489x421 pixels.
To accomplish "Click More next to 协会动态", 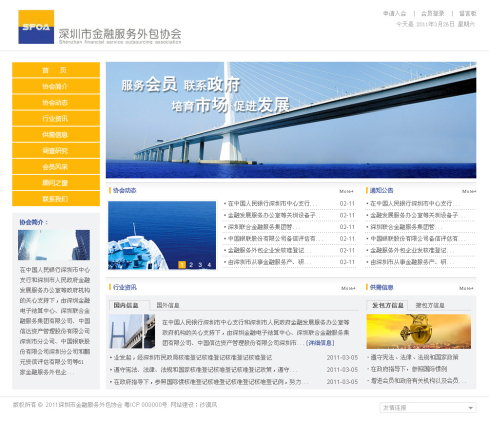I will (346, 191).
